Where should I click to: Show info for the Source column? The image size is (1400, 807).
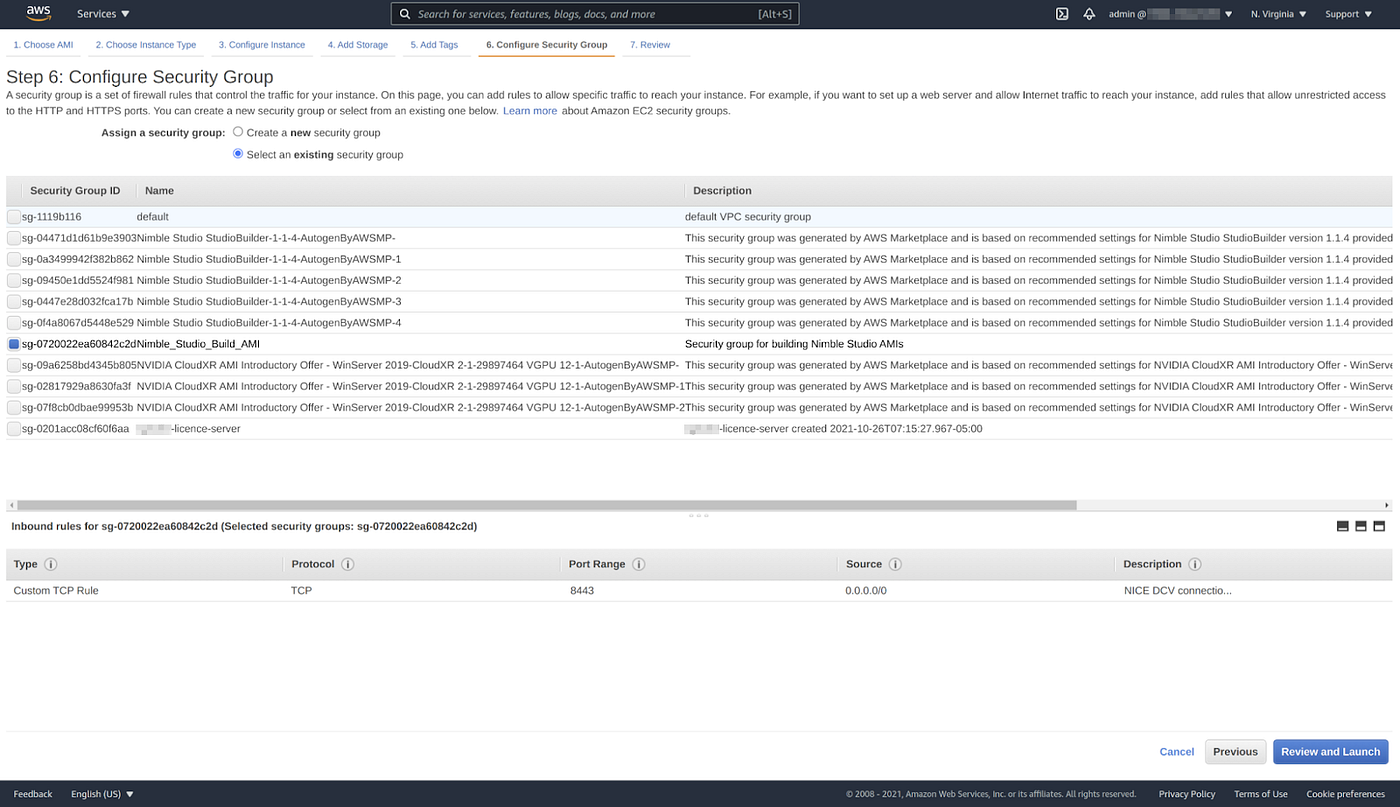click(x=895, y=564)
